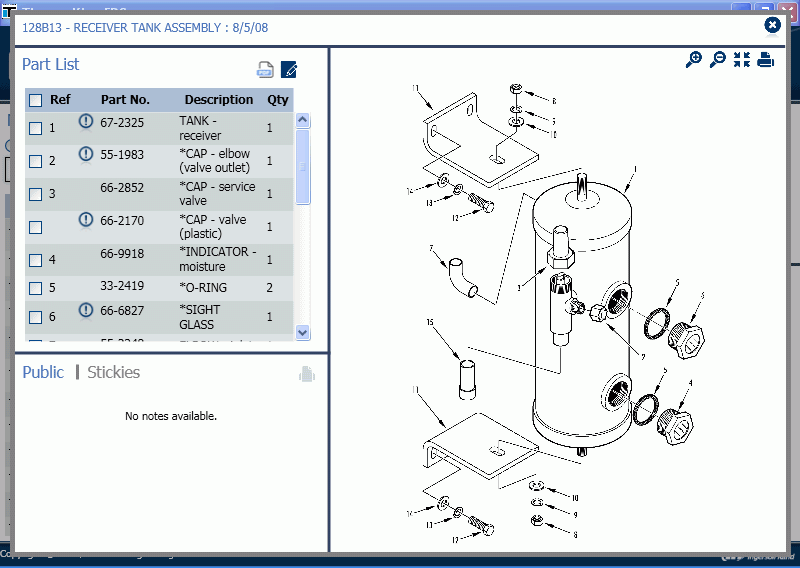Close the receiver tank assembly dialog
The image size is (800, 568).
pyautogui.click(x=772, y=25)
